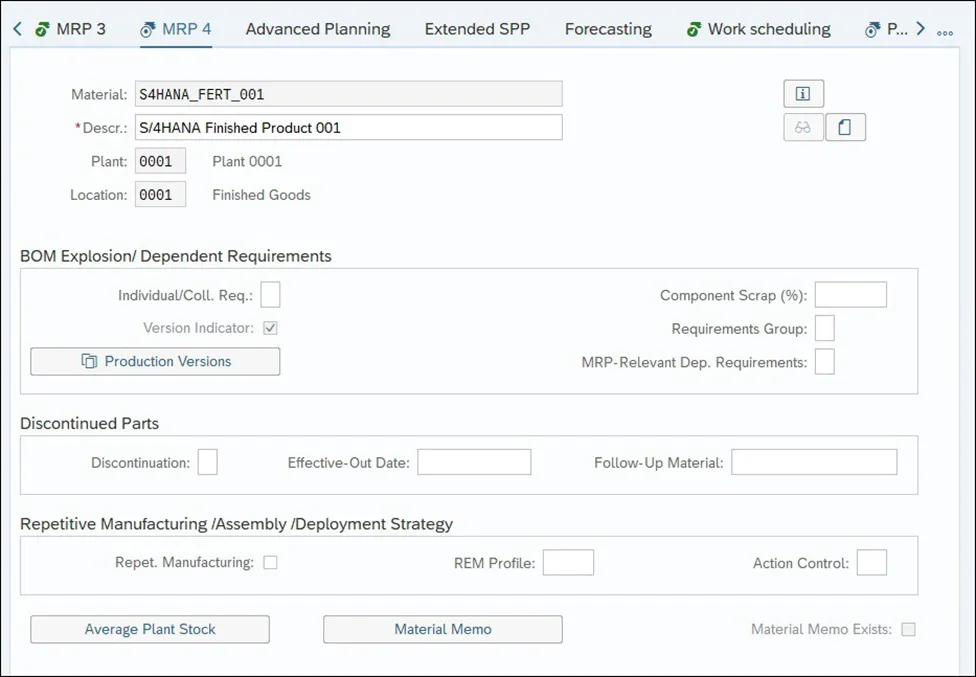The image size is (976, 677).
Task: Go to the Work scheduling tab
Action: coord(759,29)
